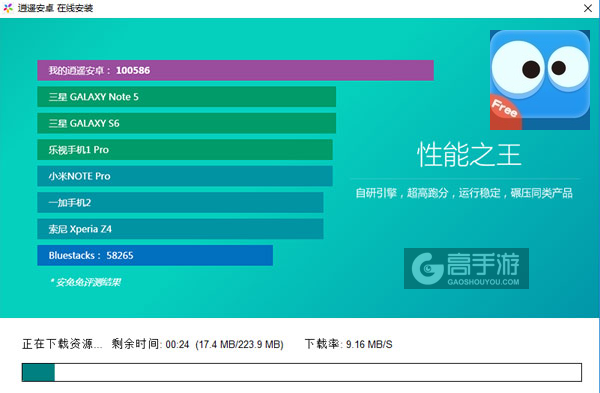Click the 索尼 Xperia Z4 bar
The width and height of the screenshot is (600, 393).
pos(180,229)
